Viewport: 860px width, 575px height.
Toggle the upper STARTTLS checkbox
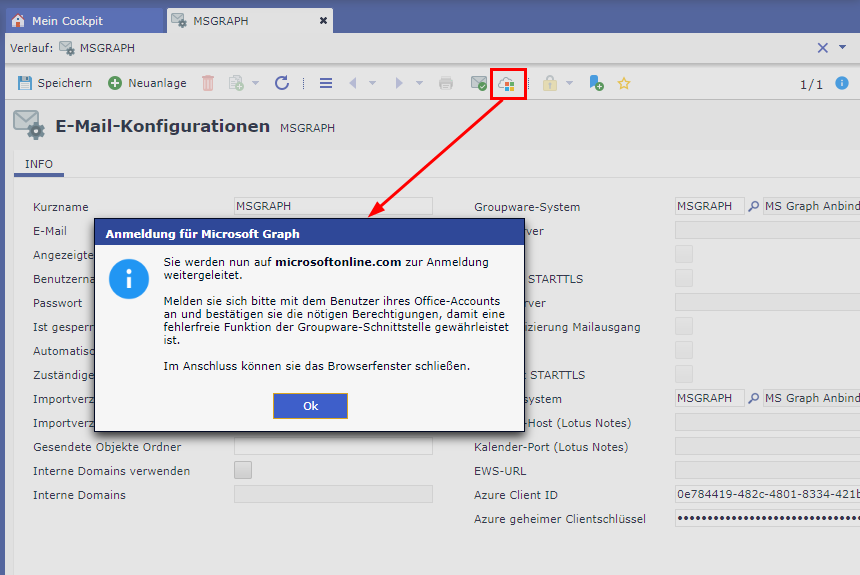coord(684,278)
